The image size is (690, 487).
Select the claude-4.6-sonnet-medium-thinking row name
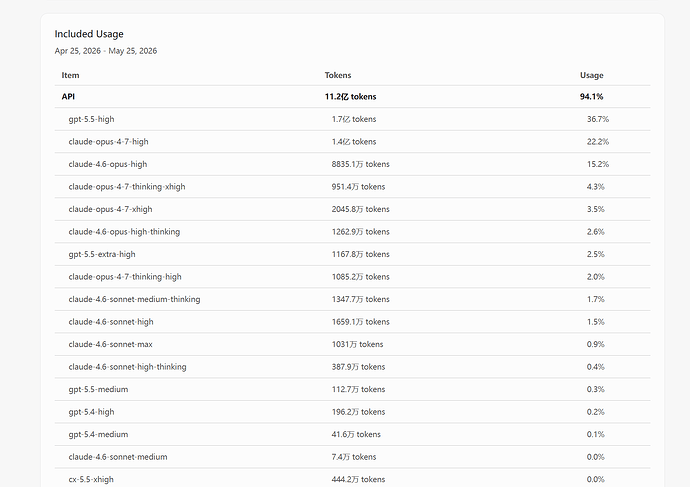click(134, 299)
